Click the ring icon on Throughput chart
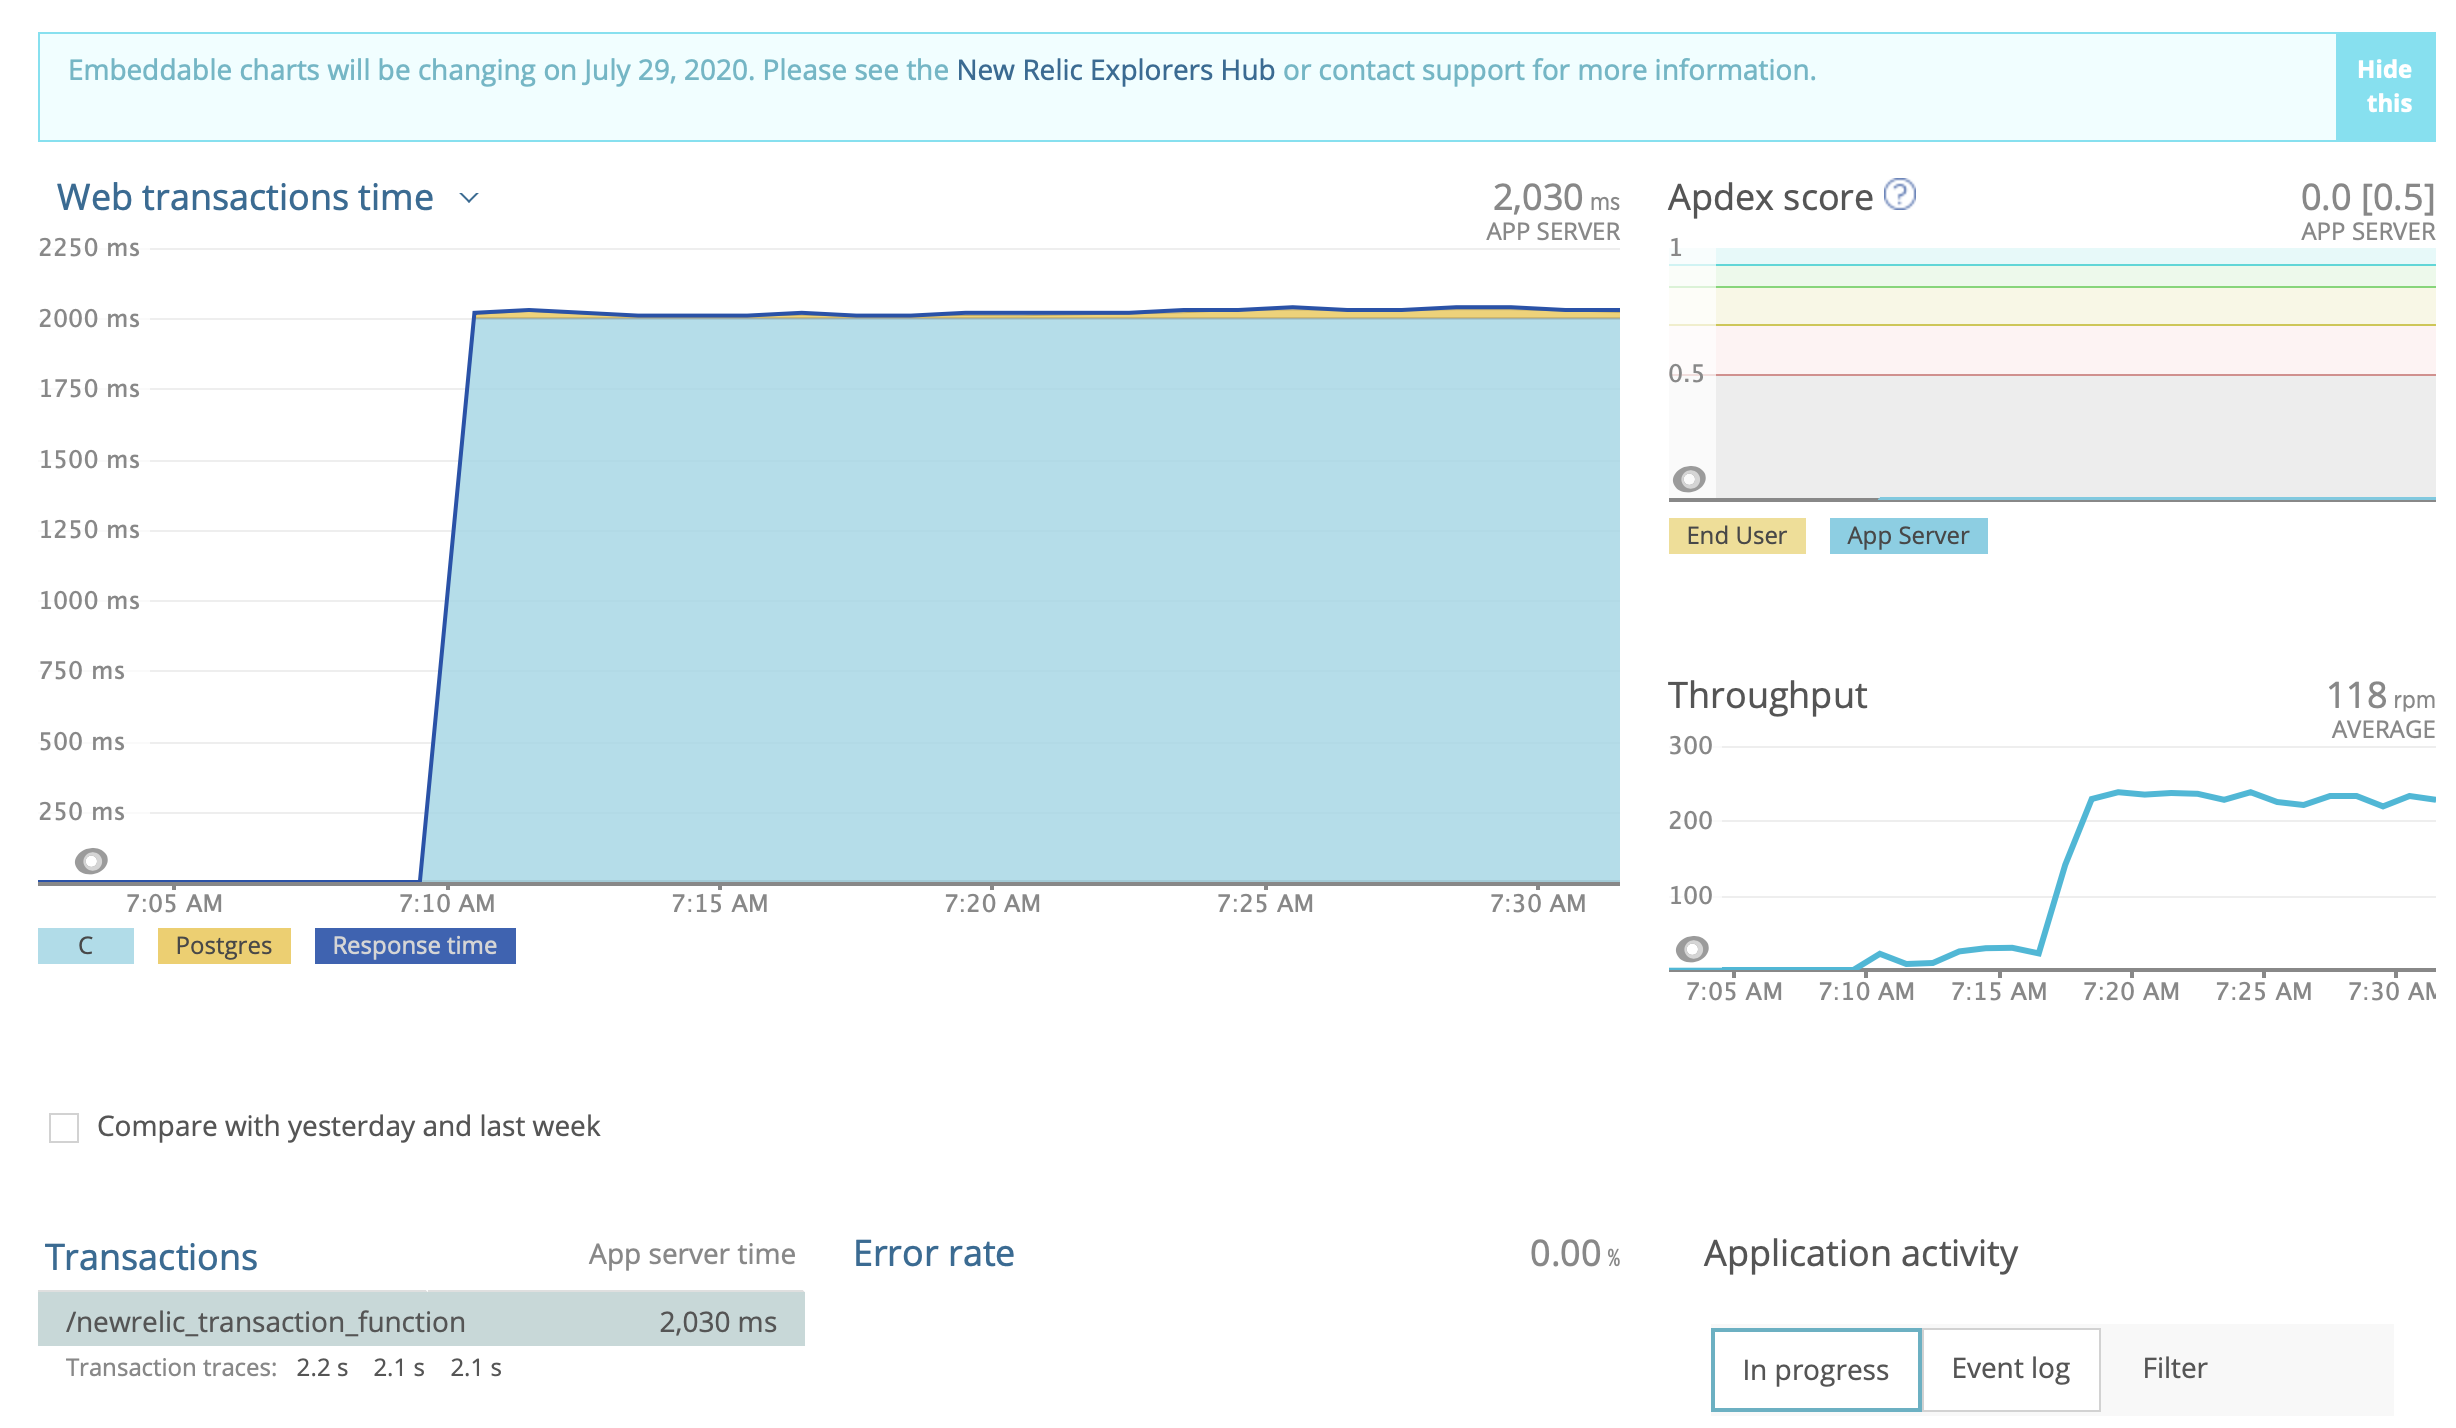 click(1692, 948)
